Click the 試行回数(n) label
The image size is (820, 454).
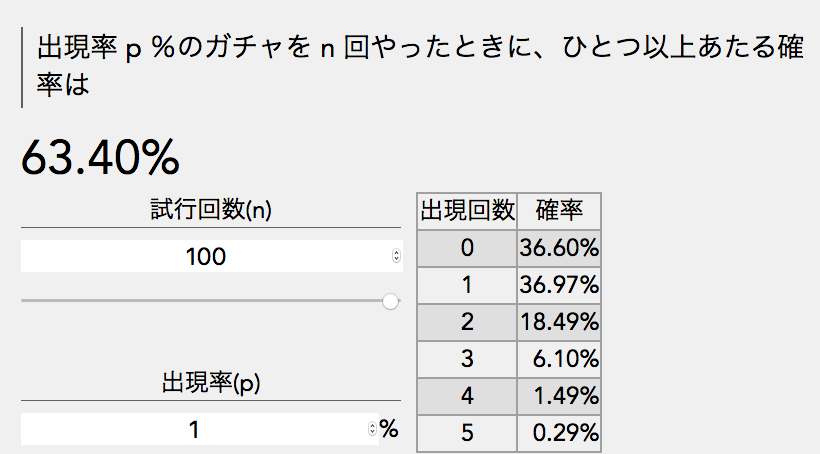pos(211,210)
